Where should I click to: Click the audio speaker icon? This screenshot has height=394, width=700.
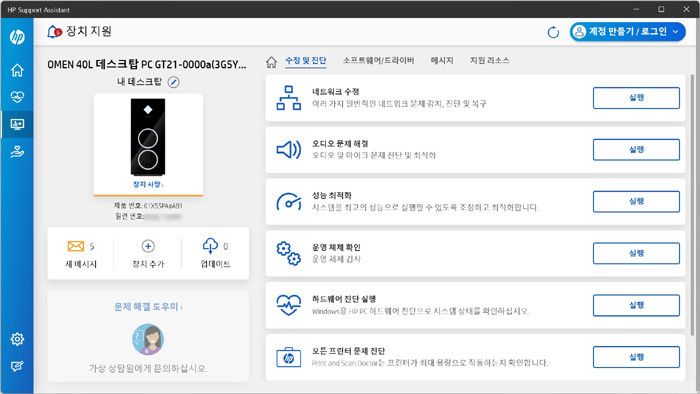click(x=288, y=150)
